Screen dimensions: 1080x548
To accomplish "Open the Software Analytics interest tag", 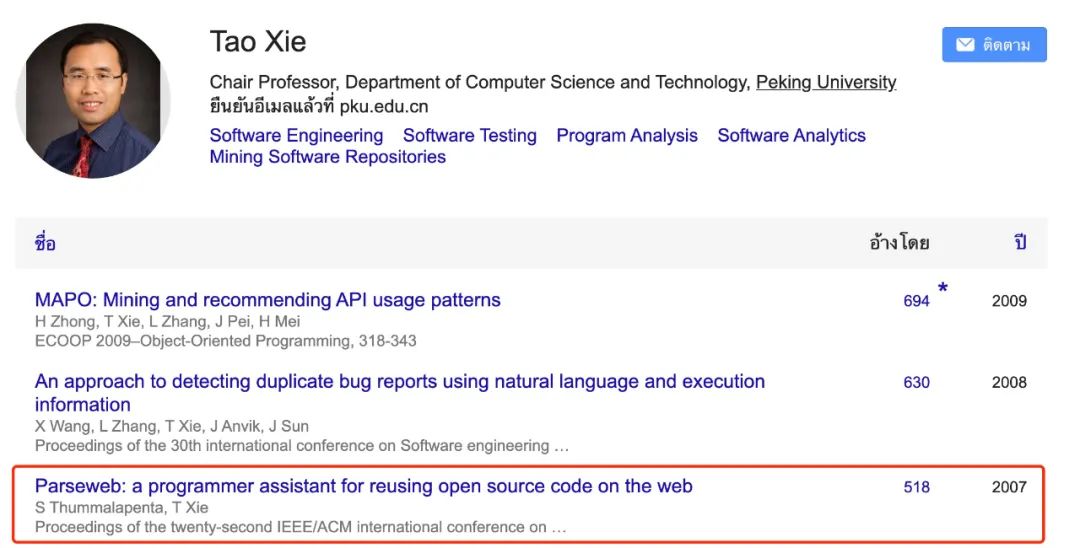I will [x=791, y=136].
